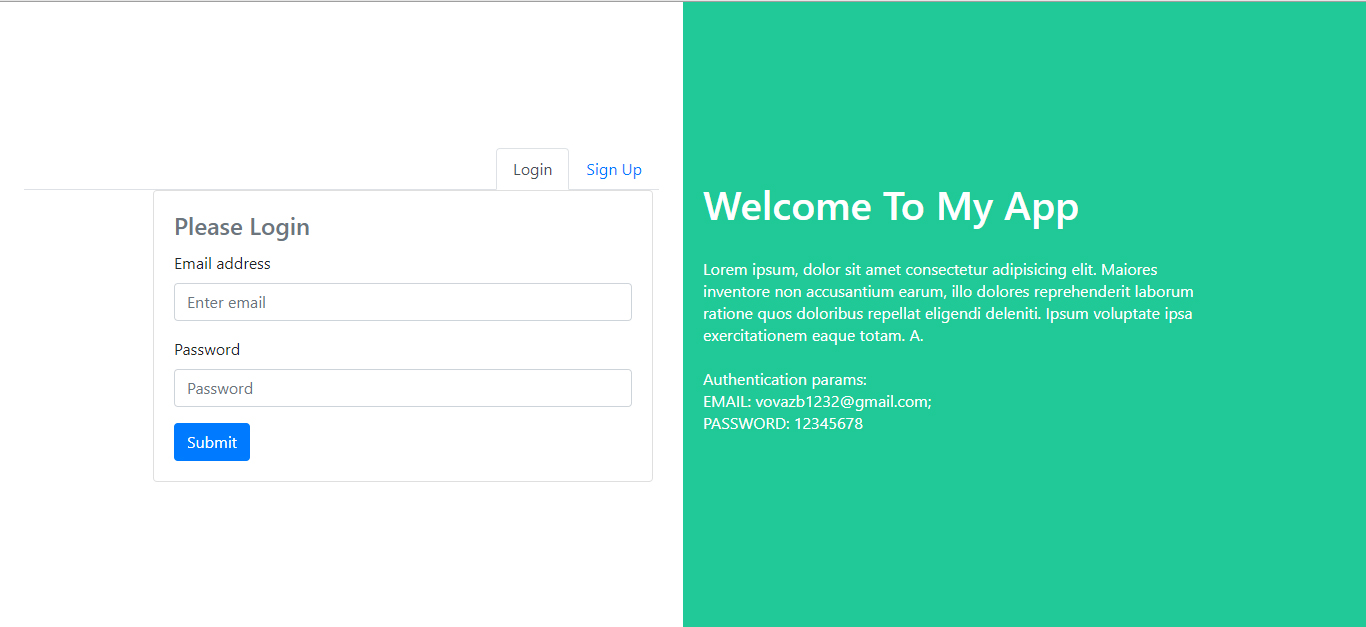Select the Lorem ipsum paragraph
Viewport: 1366px width, 627px height.
tap(949, 302)
